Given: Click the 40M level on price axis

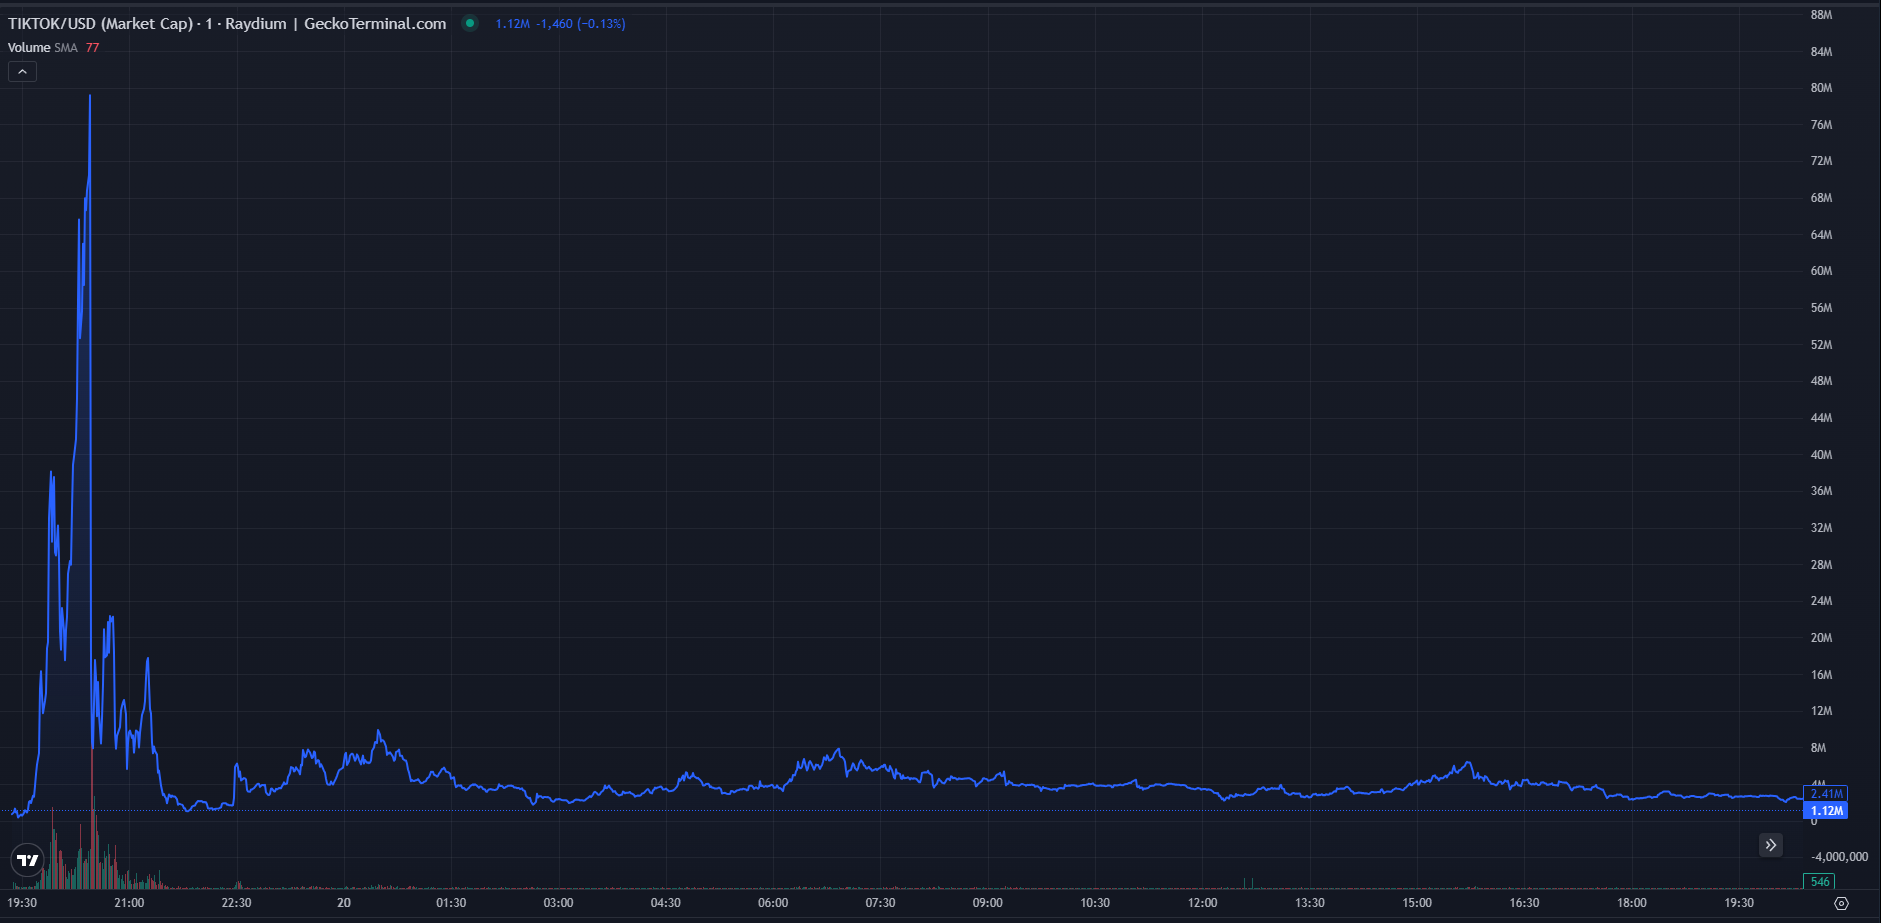Looking at the screenshot, I should coord(1821,455).
